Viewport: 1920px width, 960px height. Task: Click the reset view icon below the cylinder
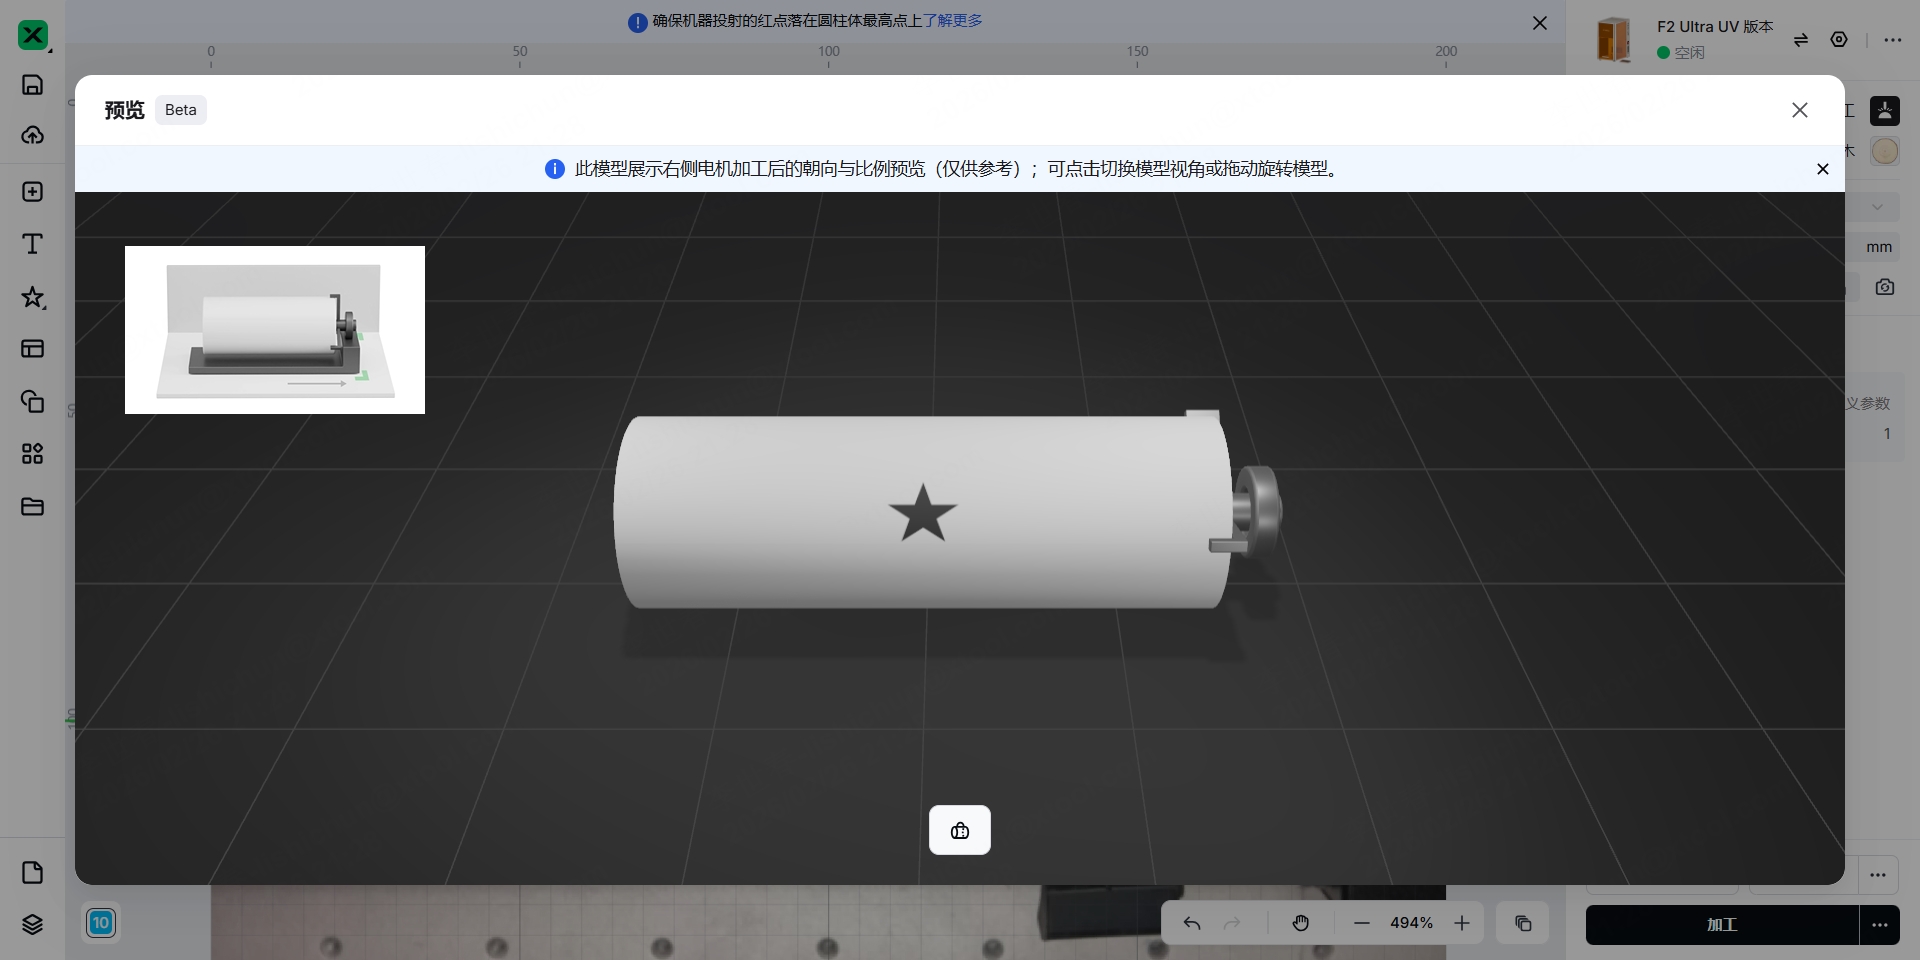point(959,830)
